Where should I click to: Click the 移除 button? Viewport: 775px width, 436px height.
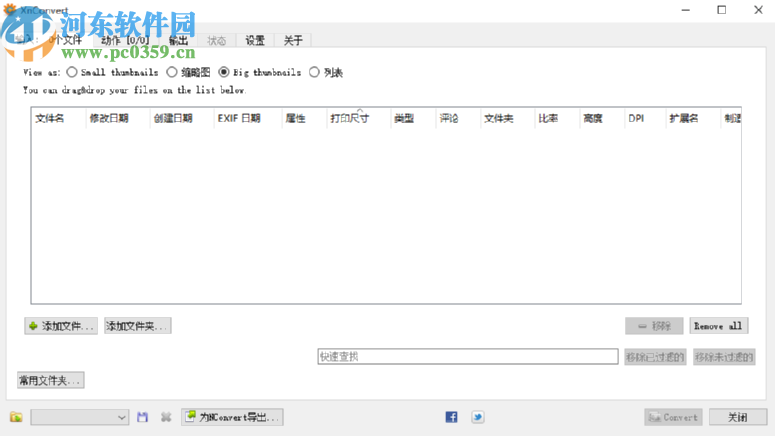654,326
